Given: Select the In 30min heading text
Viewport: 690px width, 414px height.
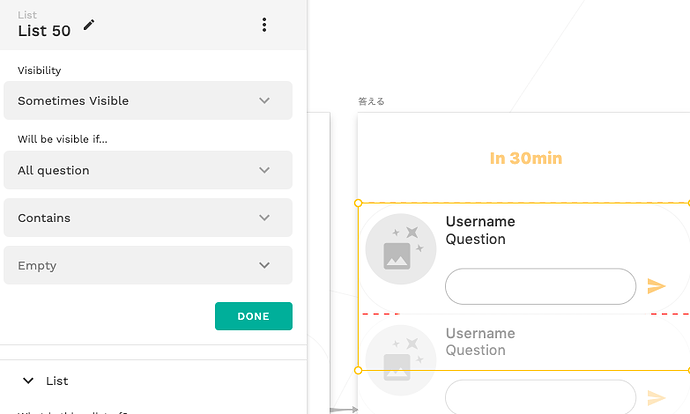Looking at the screenshot, I should 526,158.
